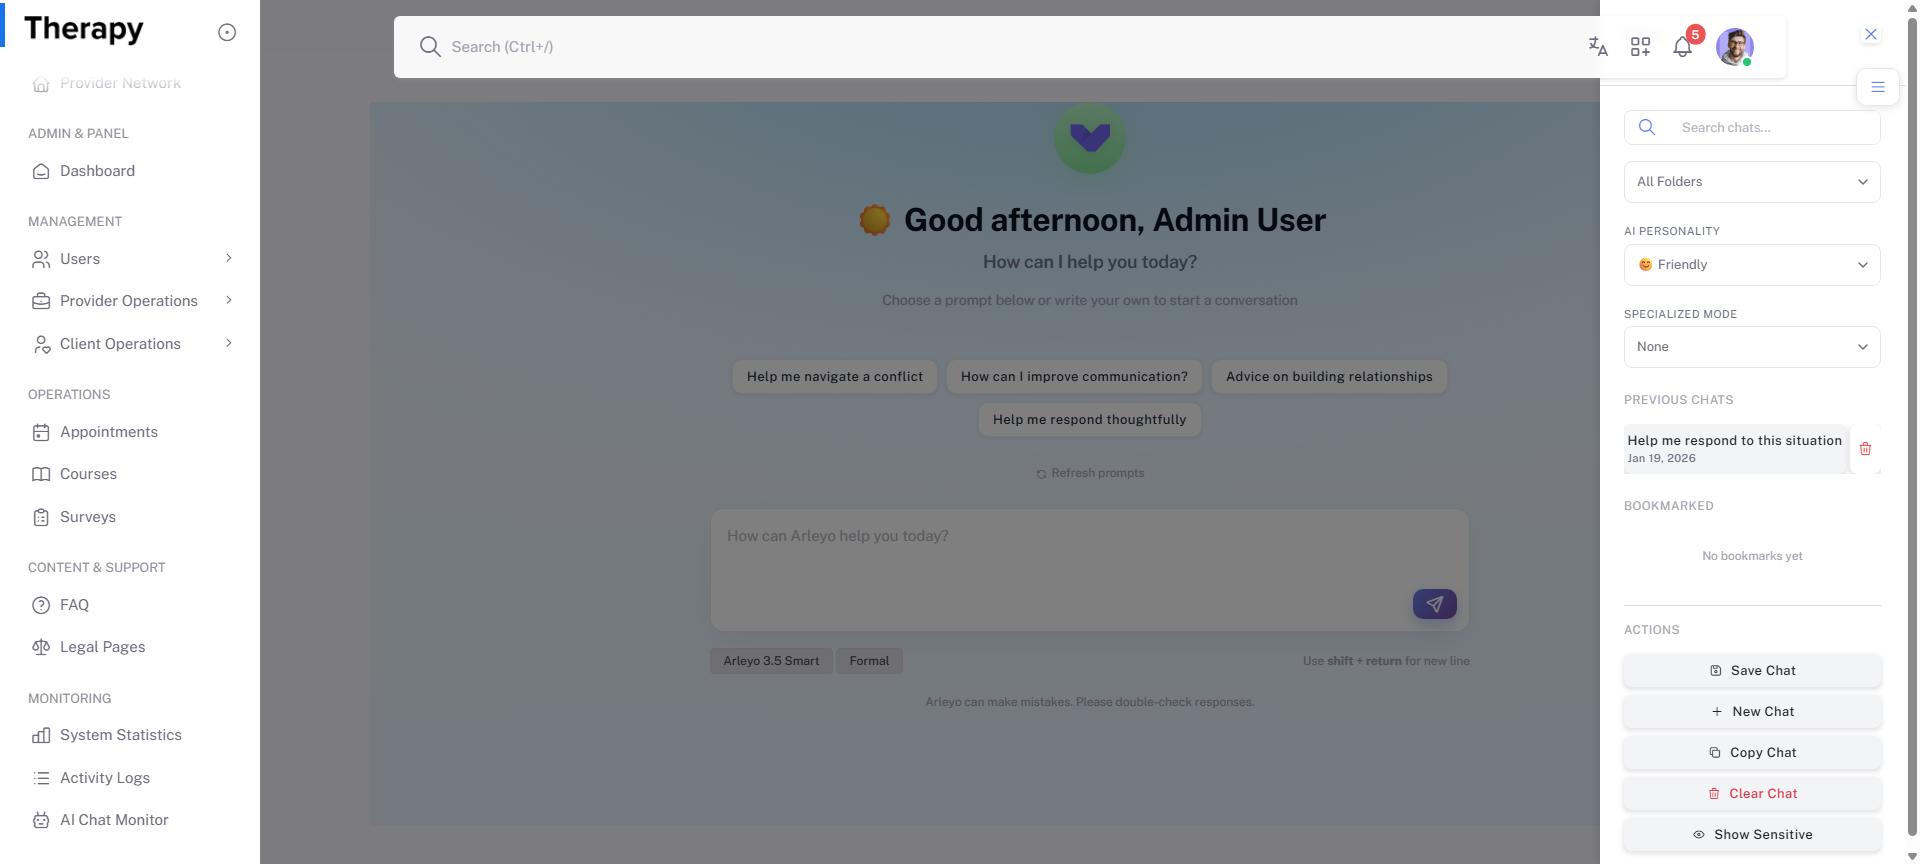Click the Courses book icon
1920x864 pixels.
pyautogui.click(x=41, y=474)
